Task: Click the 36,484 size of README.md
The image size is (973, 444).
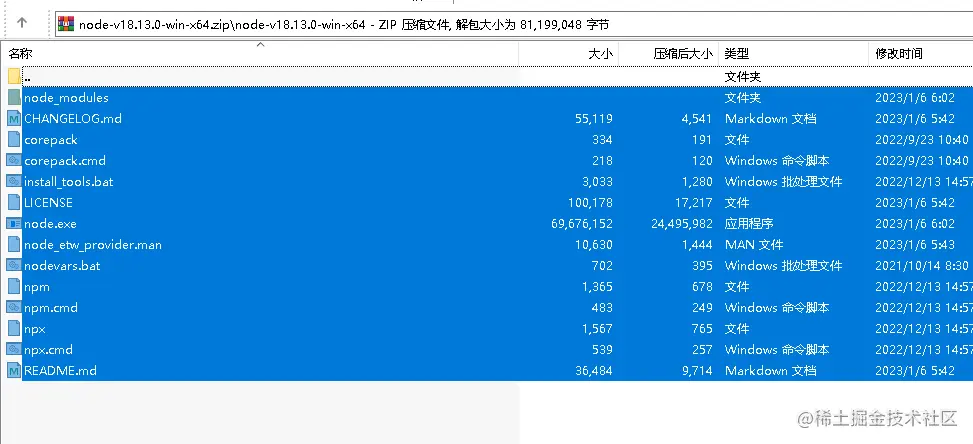Action: pos(594,371)
